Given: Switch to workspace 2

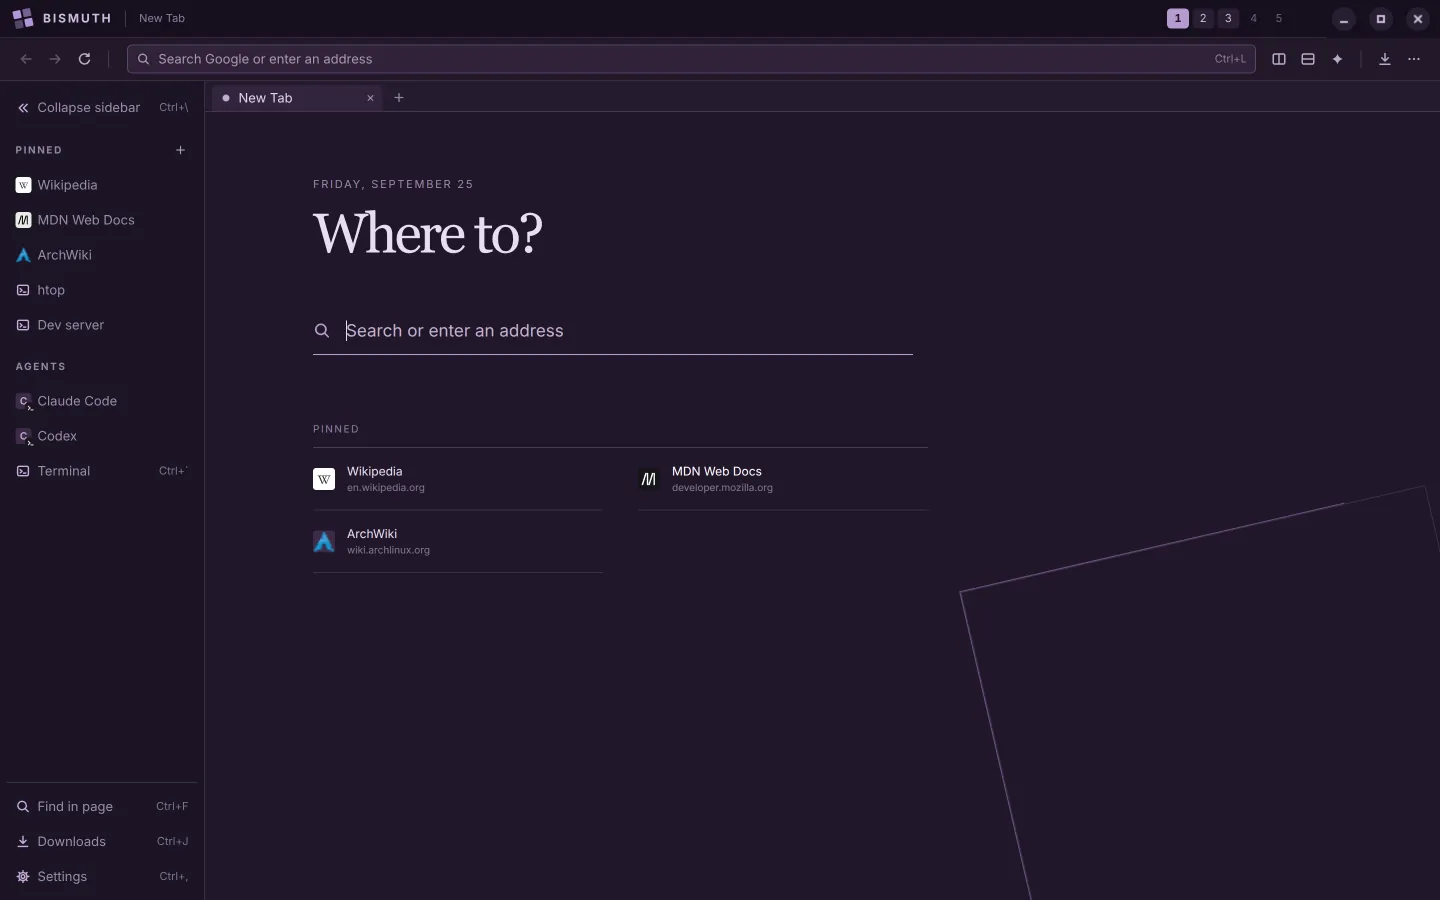Looking at the screenshot, I should coord(1203,18).
